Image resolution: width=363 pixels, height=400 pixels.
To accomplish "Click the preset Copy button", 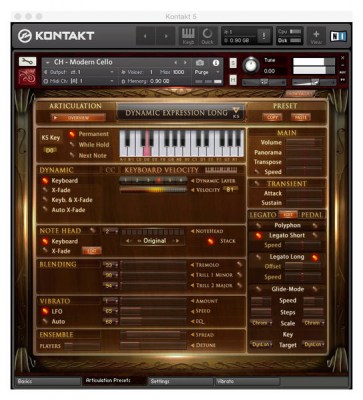I will (x=272, y=117).
